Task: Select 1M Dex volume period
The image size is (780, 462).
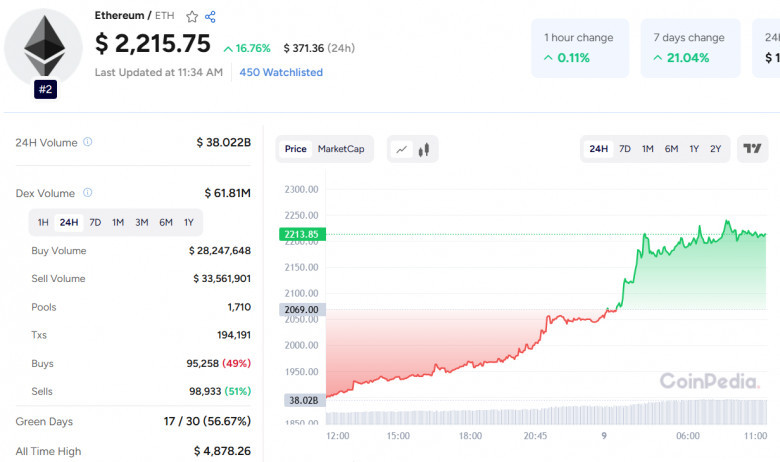Action: tap(118, 222)
